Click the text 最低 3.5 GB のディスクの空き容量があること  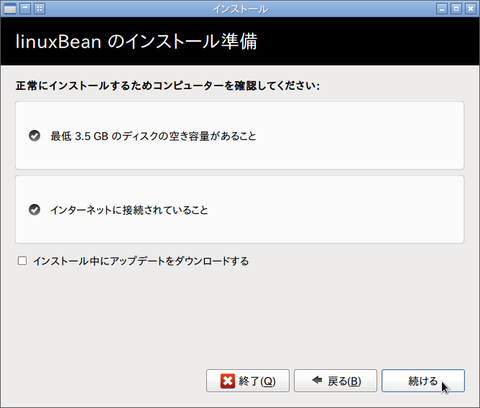click(153, 136)
